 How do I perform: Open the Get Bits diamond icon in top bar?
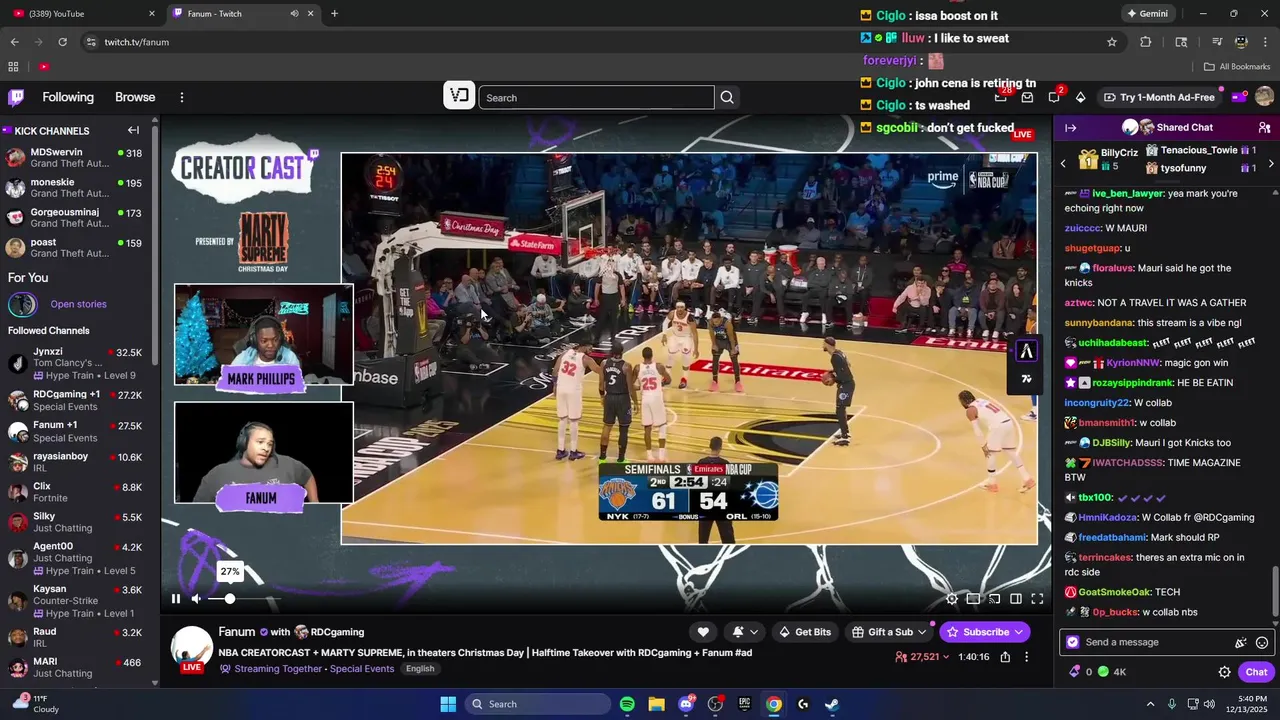click(x=1080, y=97)
